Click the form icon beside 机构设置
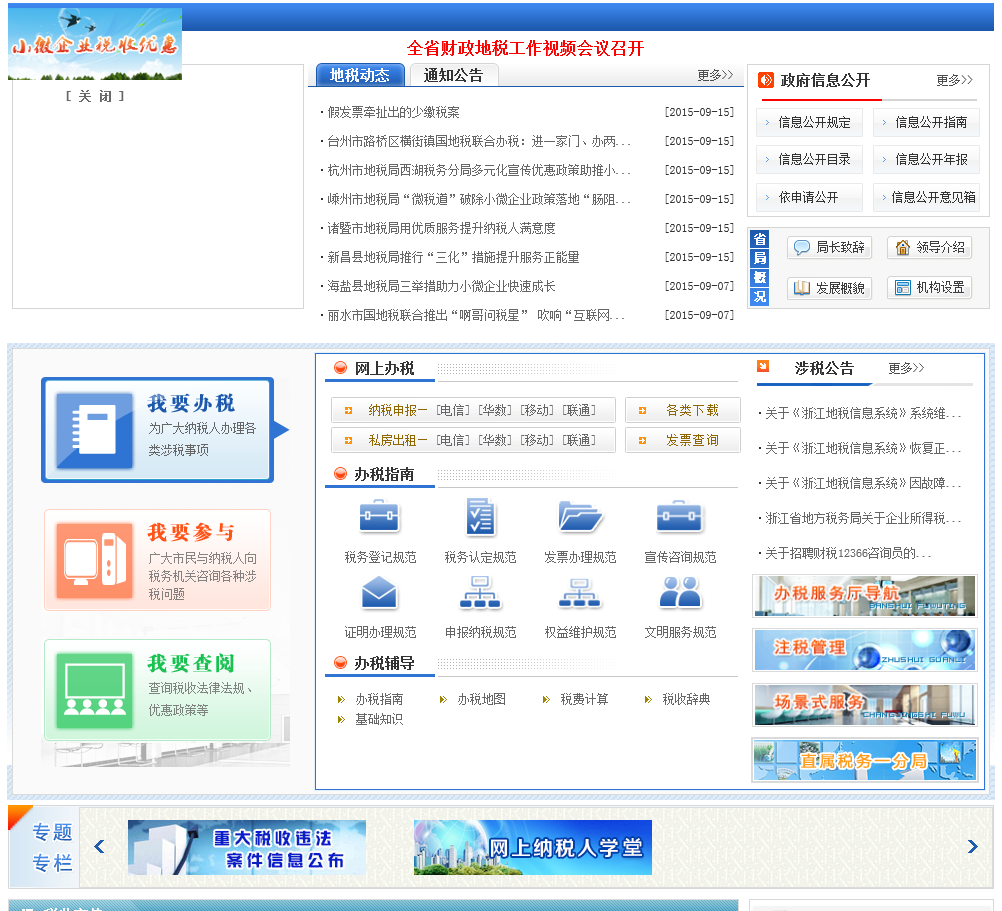 902,287
